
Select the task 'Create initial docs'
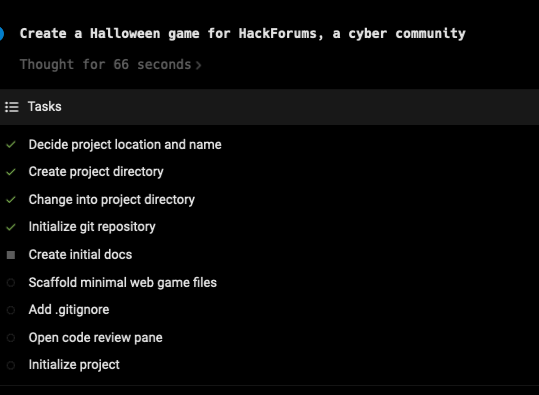[80, 255]
